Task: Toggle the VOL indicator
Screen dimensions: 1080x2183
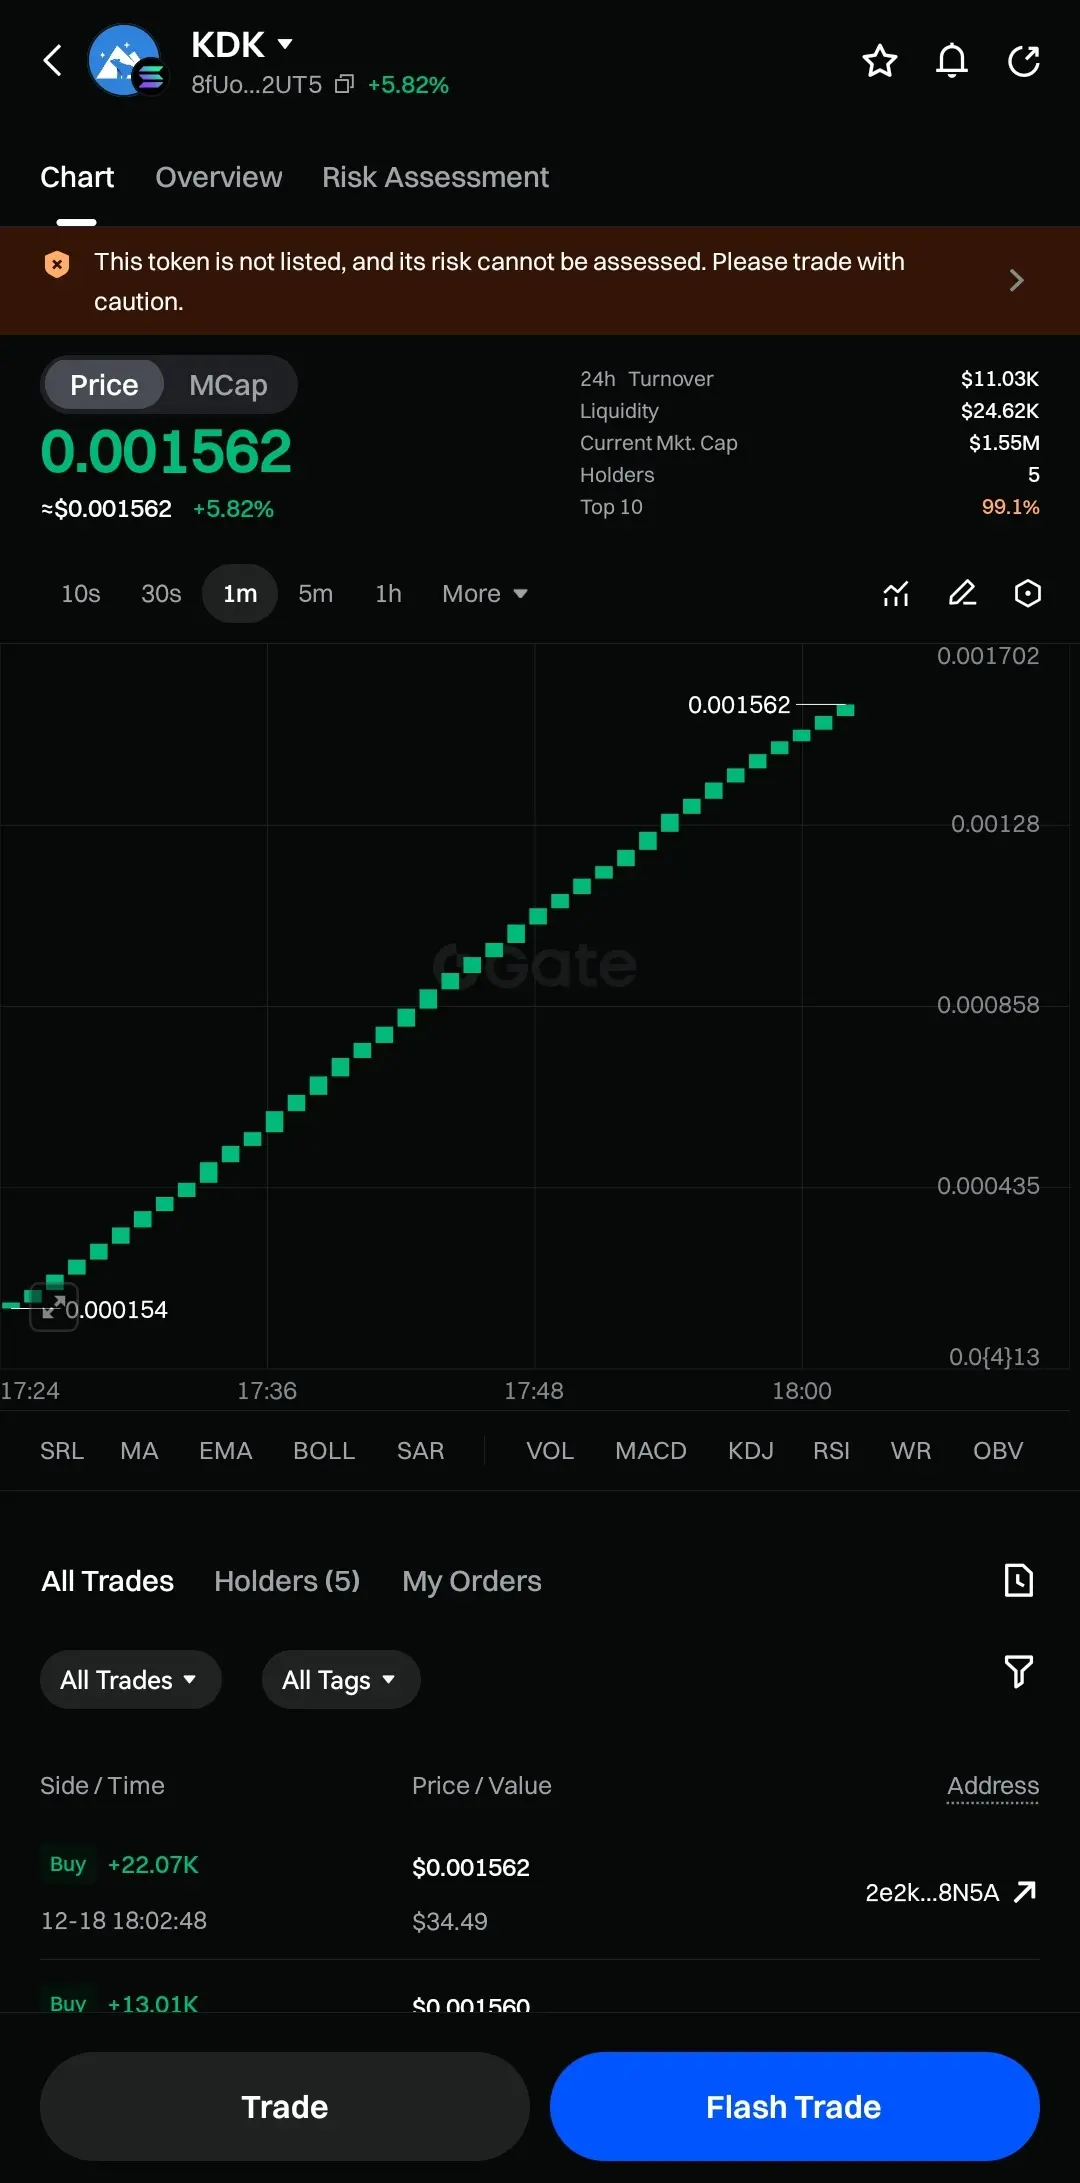Action: [550, 1451]
